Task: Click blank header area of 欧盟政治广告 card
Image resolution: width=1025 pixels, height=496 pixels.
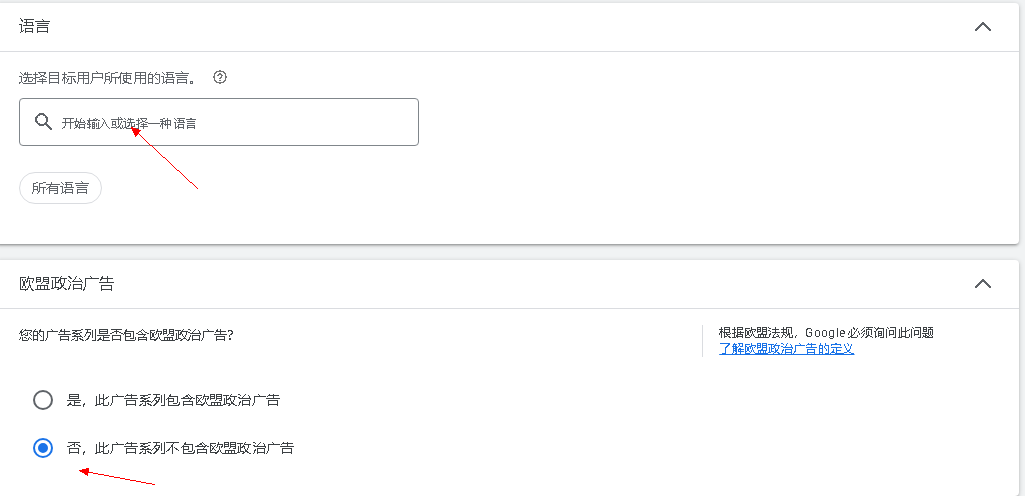Action: click(x=500, y=284)
